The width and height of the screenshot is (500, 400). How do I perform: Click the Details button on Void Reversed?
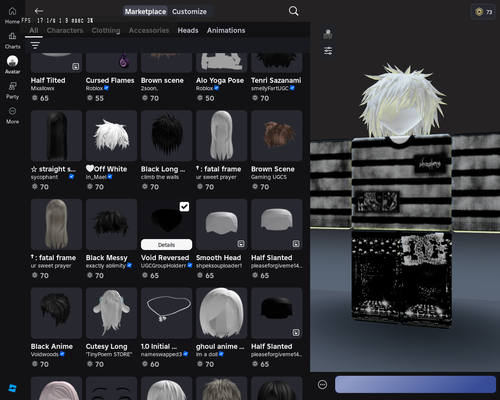click(166, 245)
